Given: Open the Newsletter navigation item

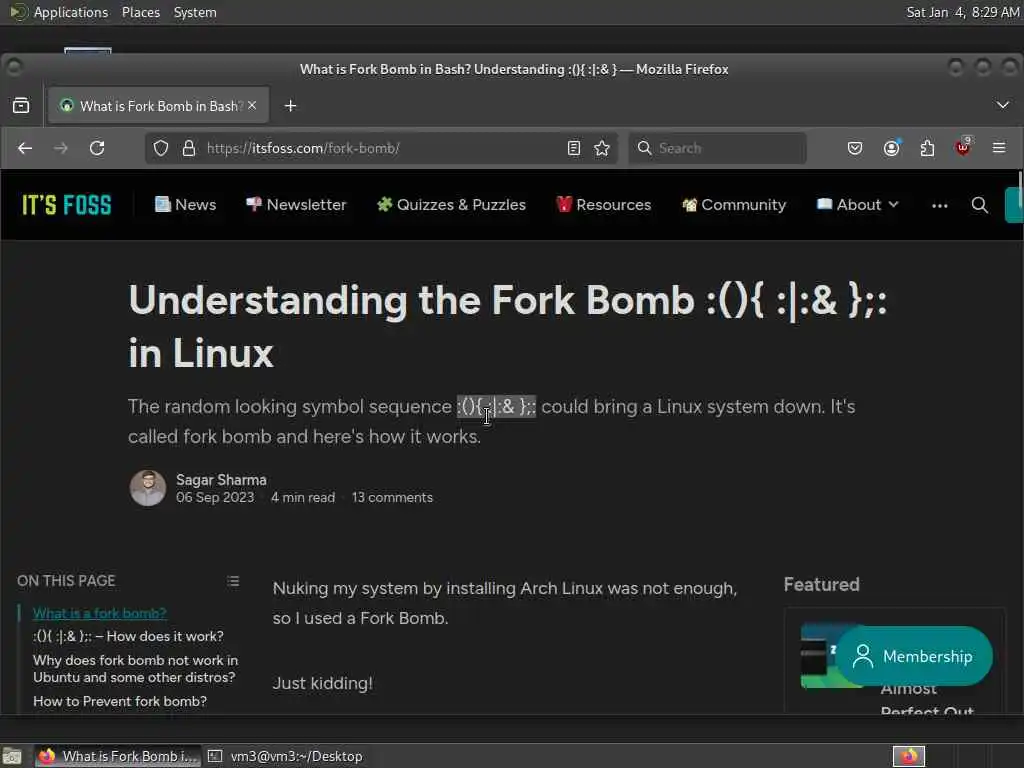Looking at the screenshot, I should 296,205.
